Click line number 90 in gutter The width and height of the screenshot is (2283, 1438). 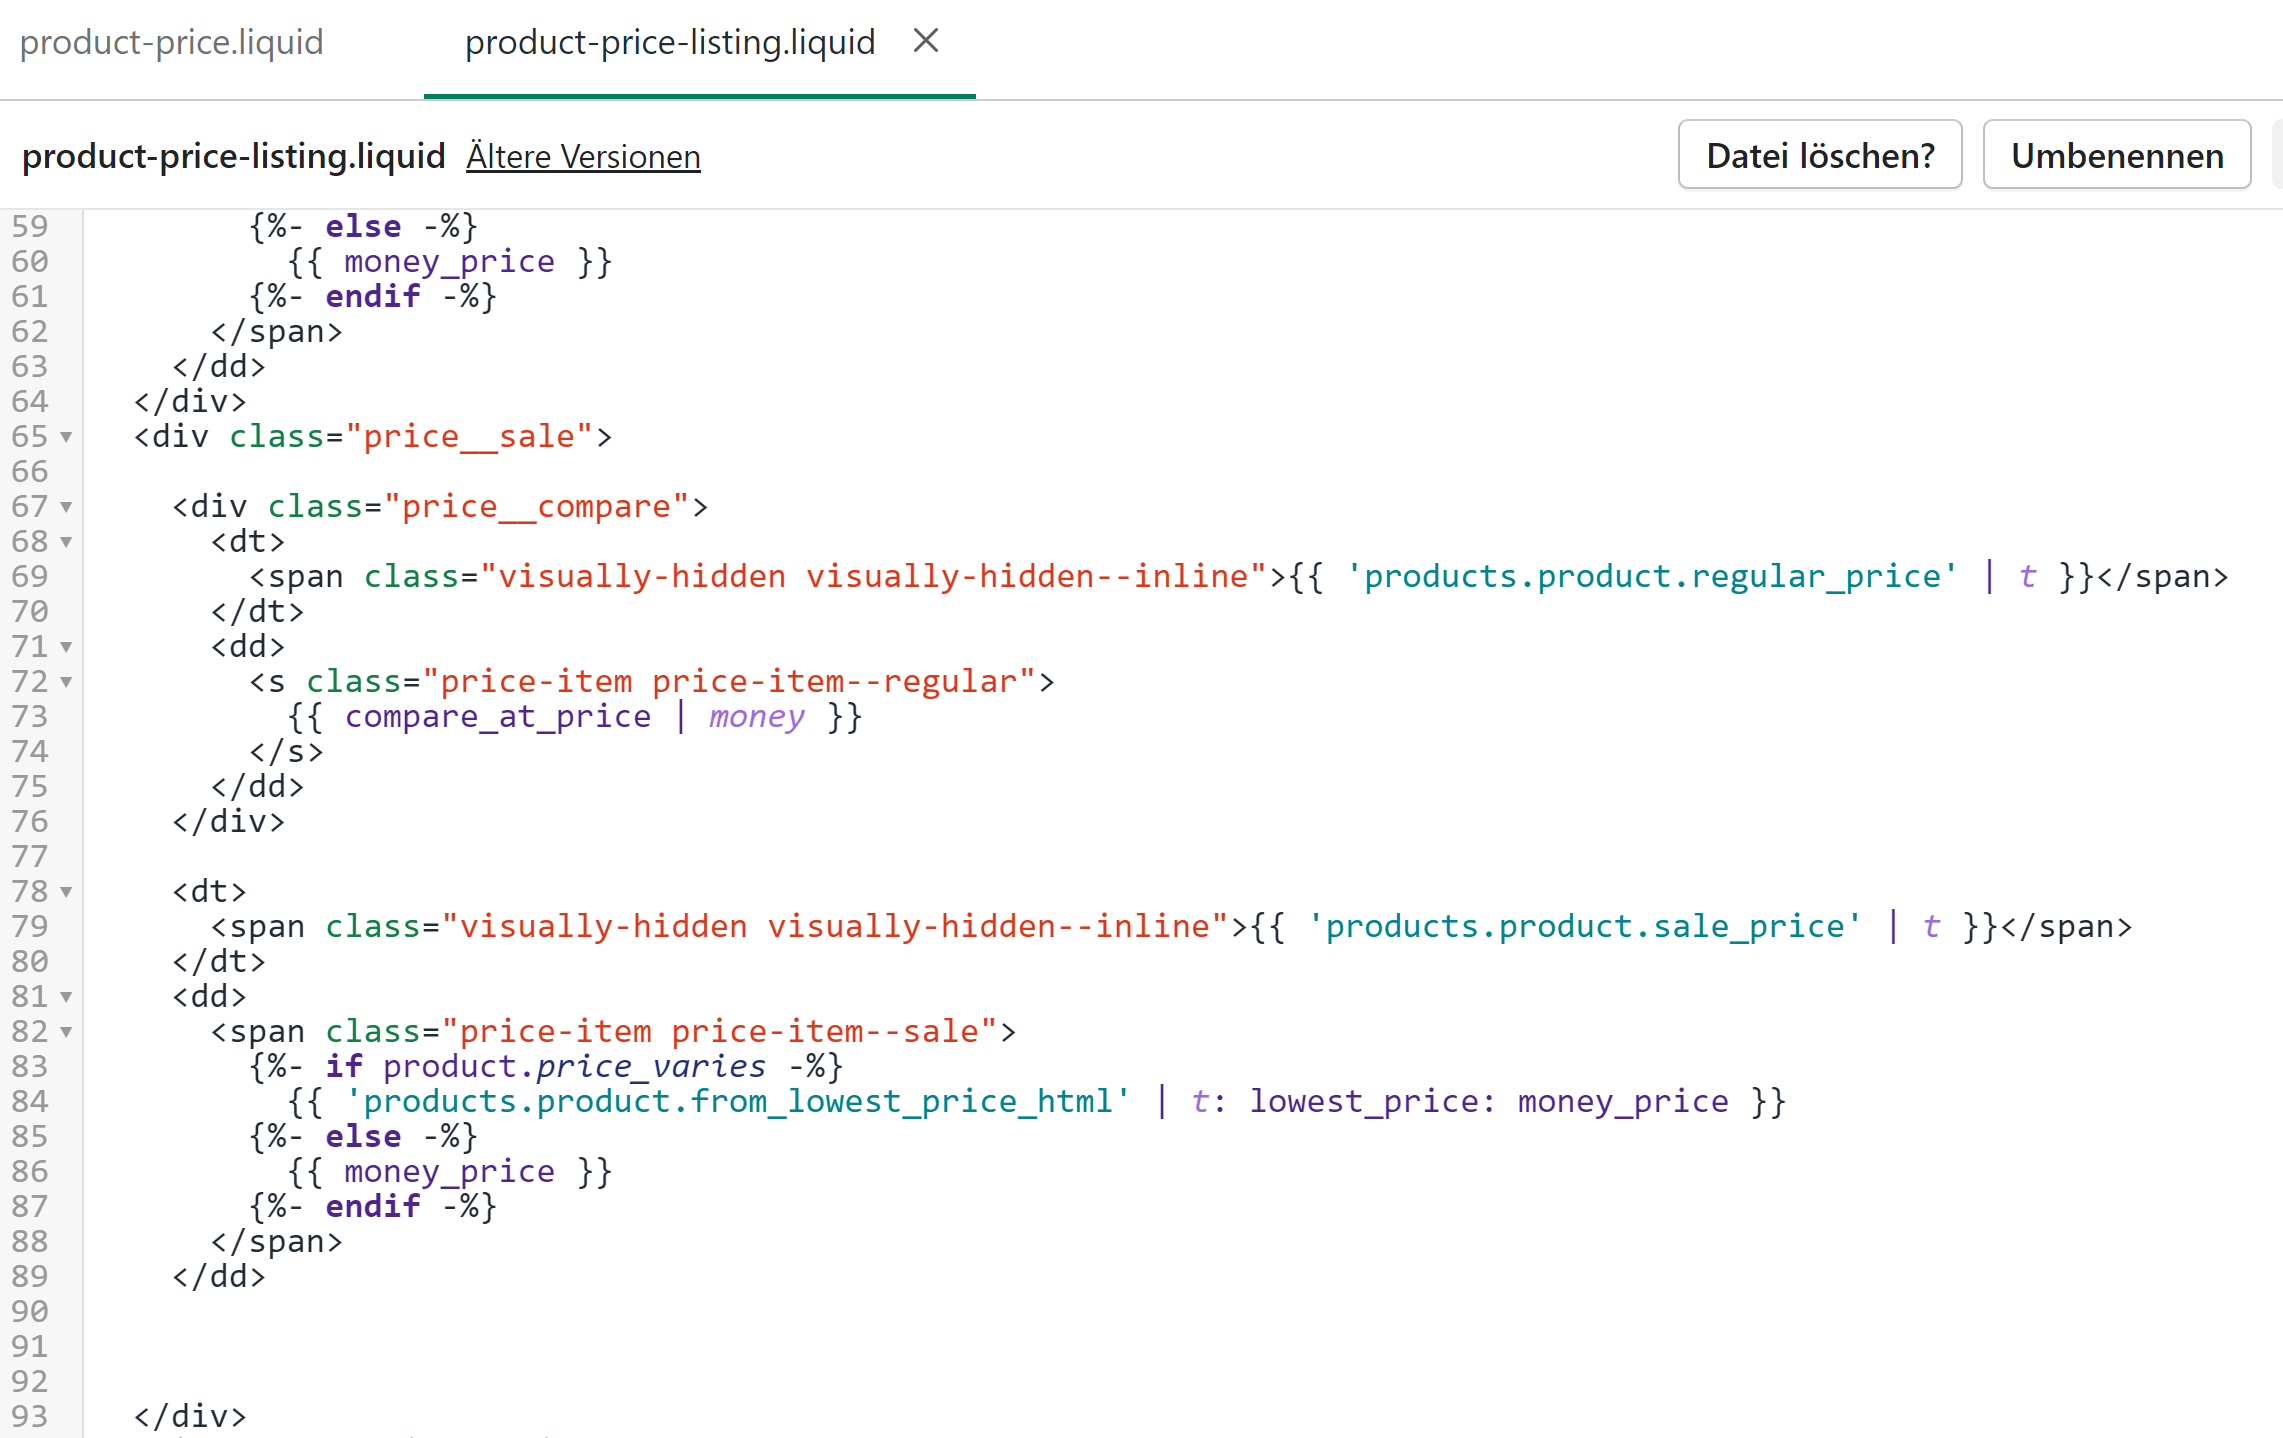point(30,1311)
